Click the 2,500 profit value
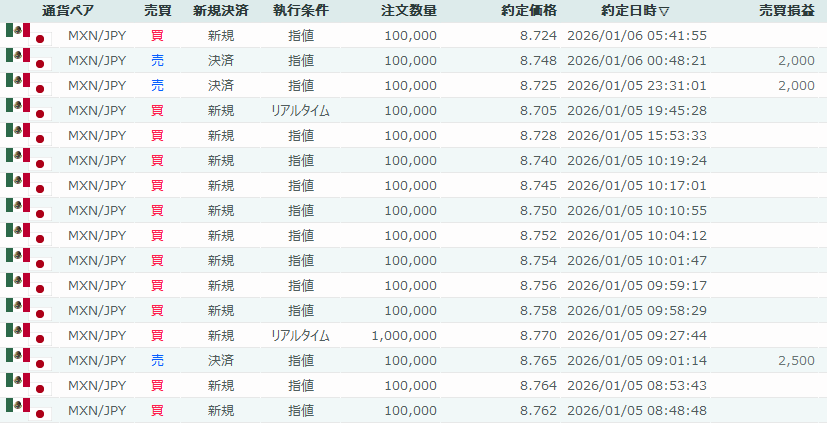 coord(797,360)
